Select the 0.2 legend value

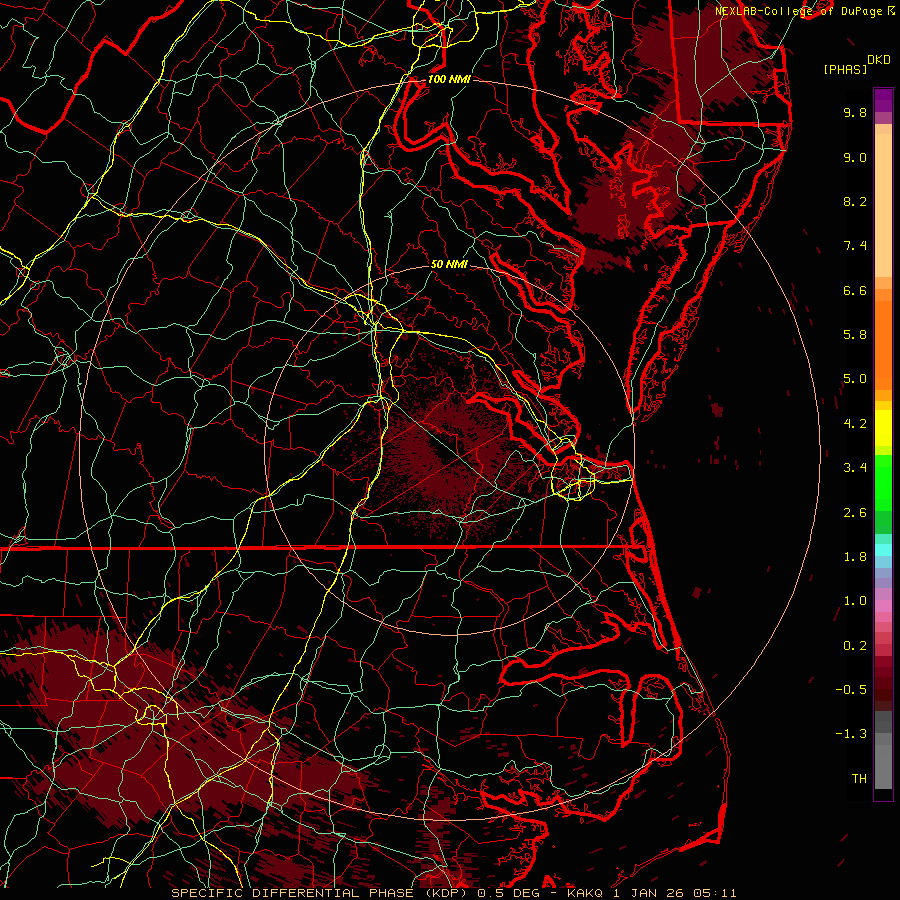[x=855, y=646]
